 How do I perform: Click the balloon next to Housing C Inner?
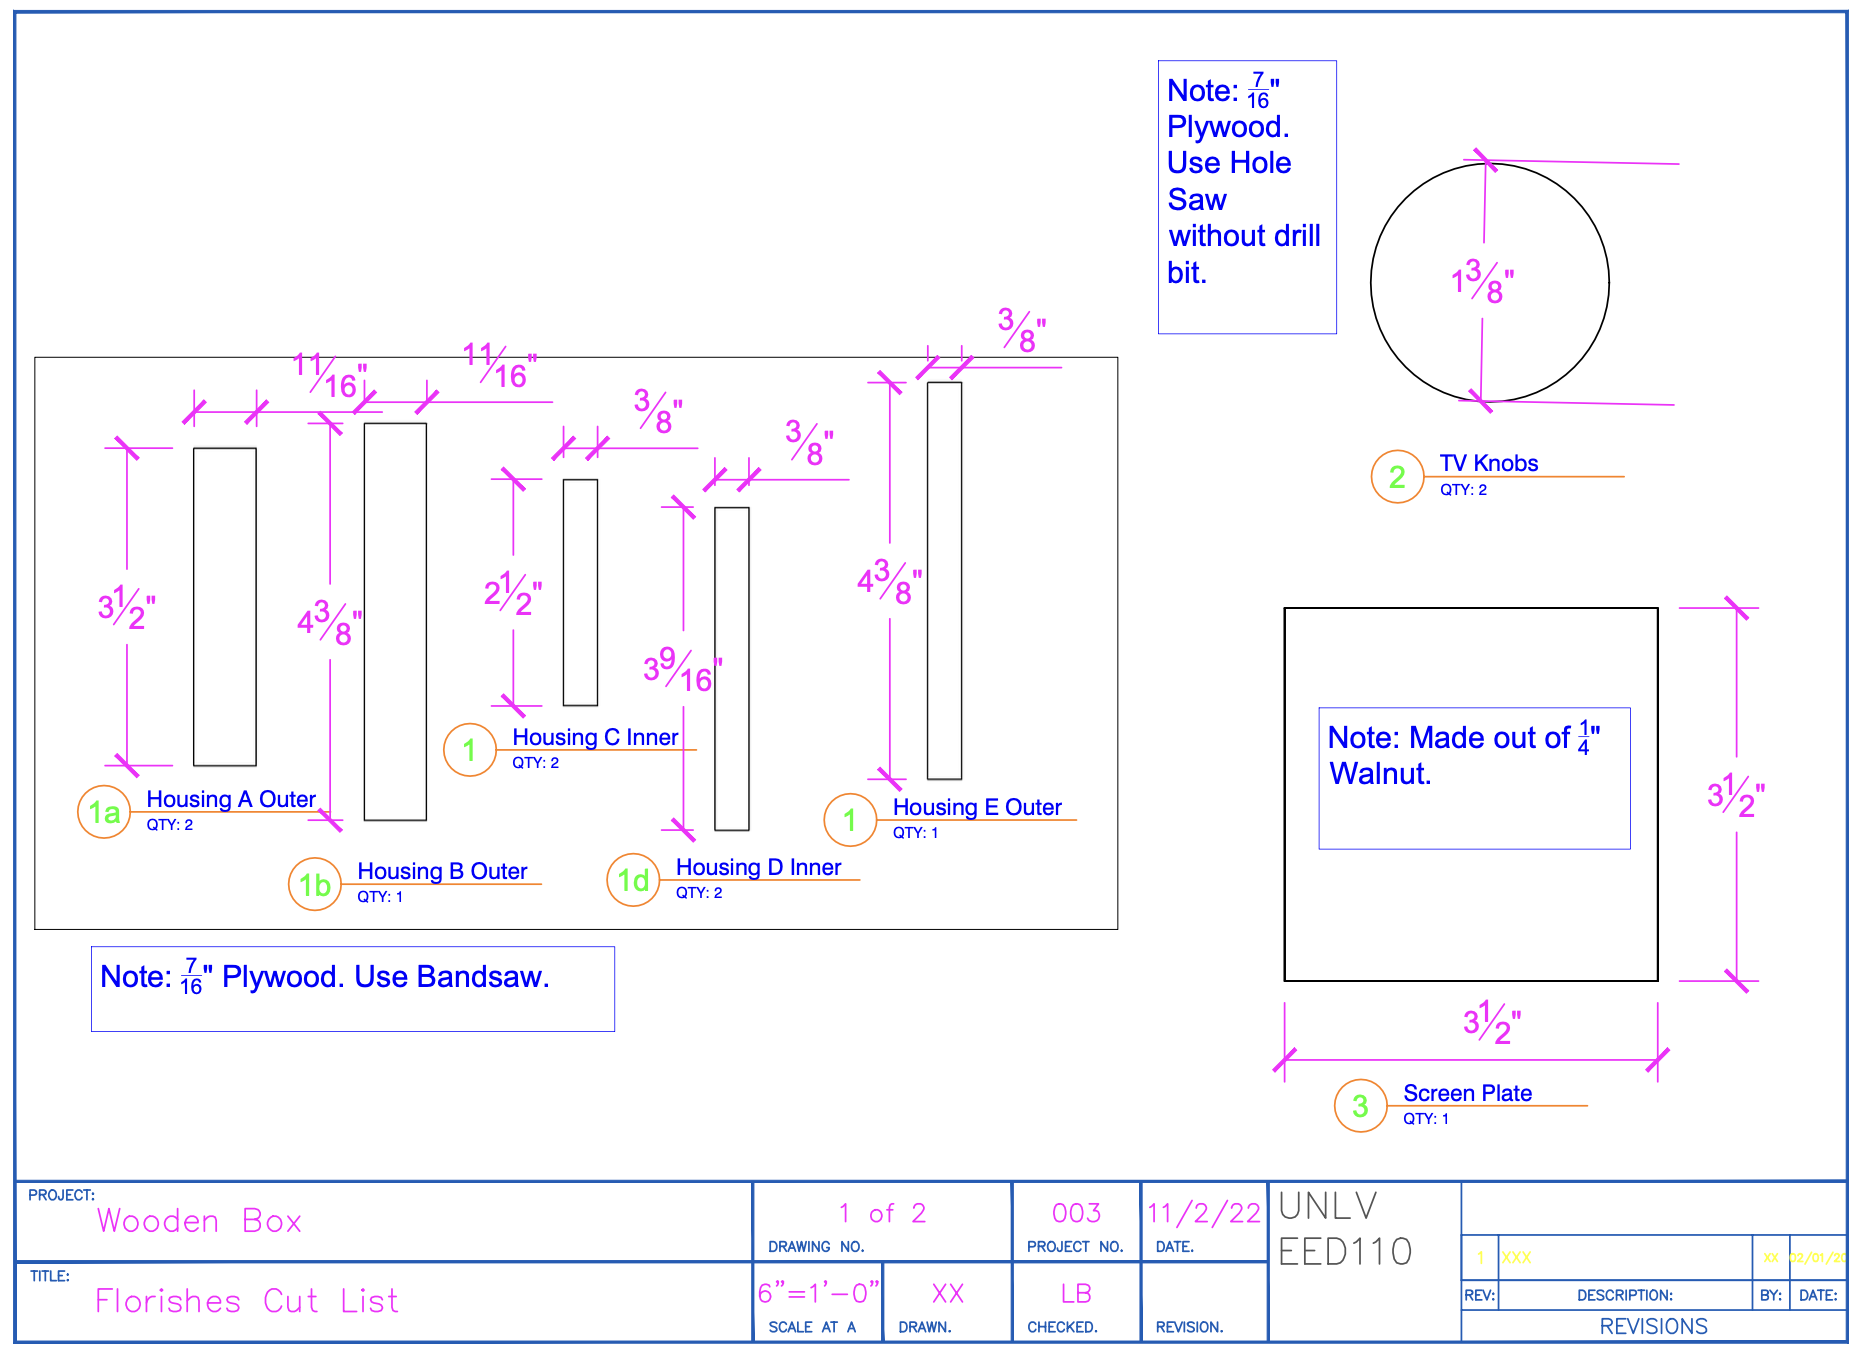click(x=469, y=750)
